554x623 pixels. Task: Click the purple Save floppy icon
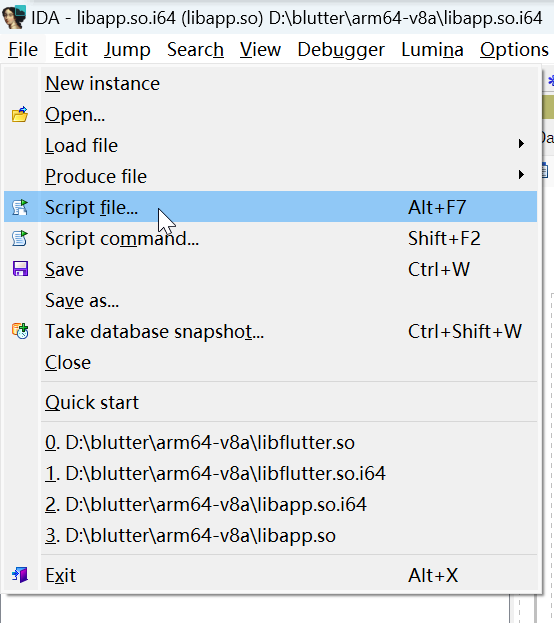click(x=20, y=269)
